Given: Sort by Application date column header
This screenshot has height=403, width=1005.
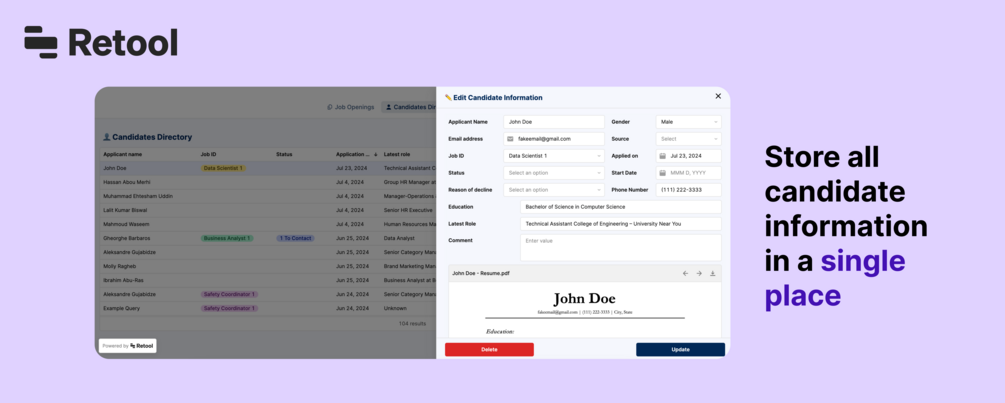Looking at the screenshot, I should click(356, 154).
